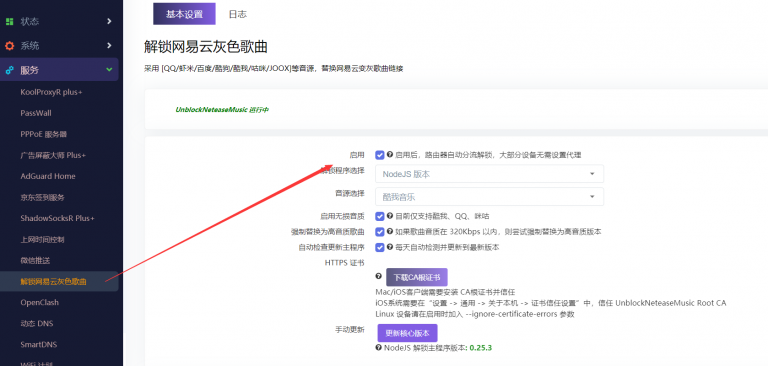Uncheck 强制替换为高音质歌曲 checkbox

tap(380, 232)
